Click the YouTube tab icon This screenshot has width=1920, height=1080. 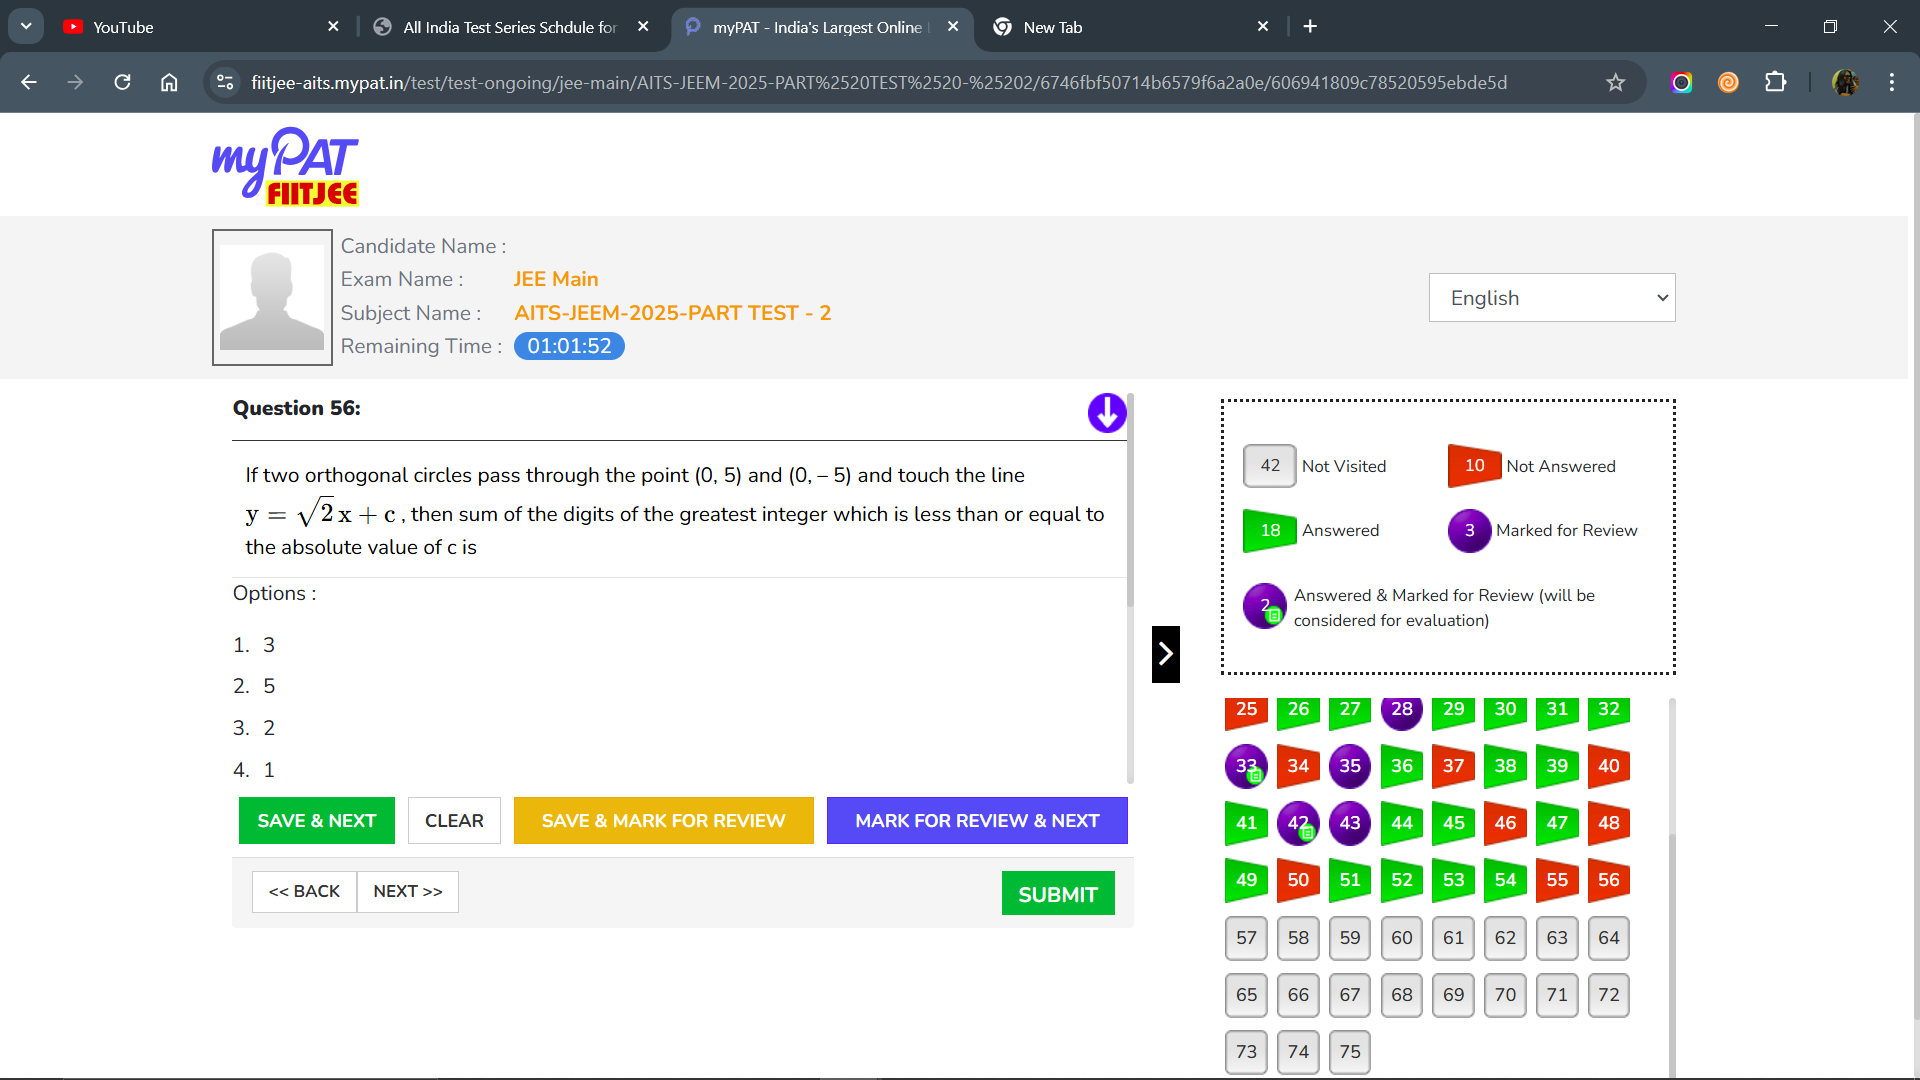[75, 26]
